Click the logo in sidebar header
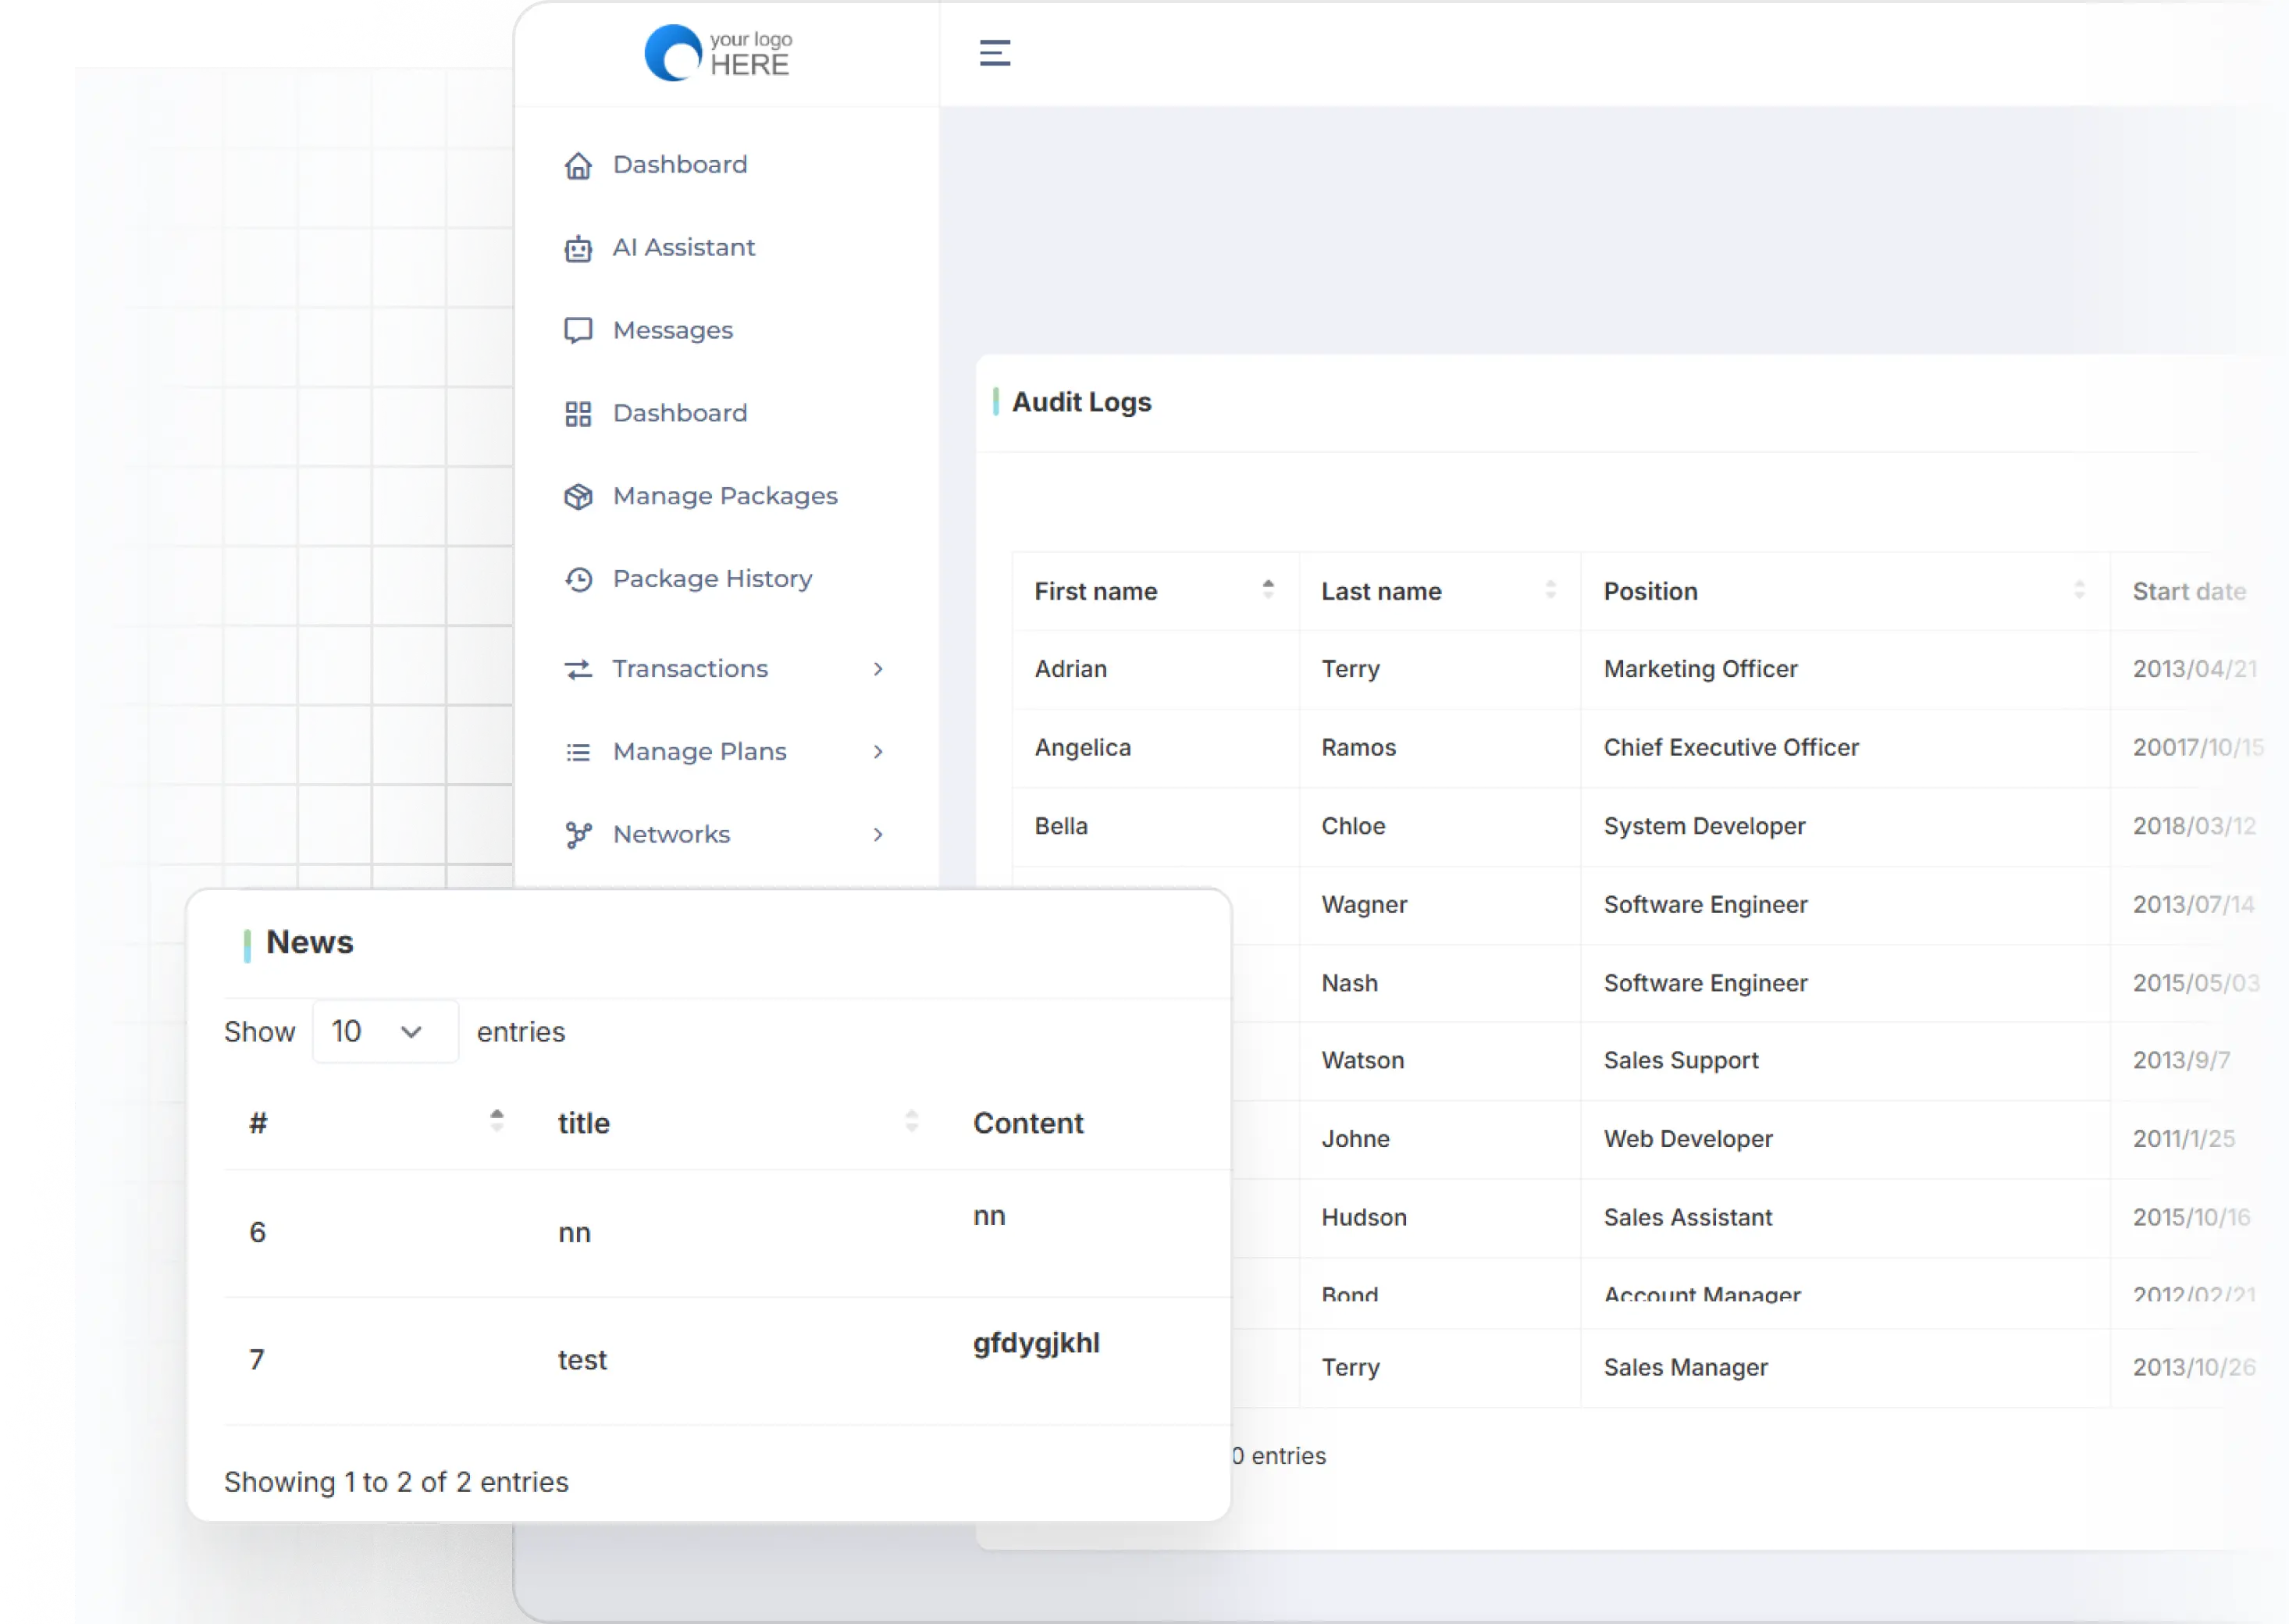 [x=718, y=53]
